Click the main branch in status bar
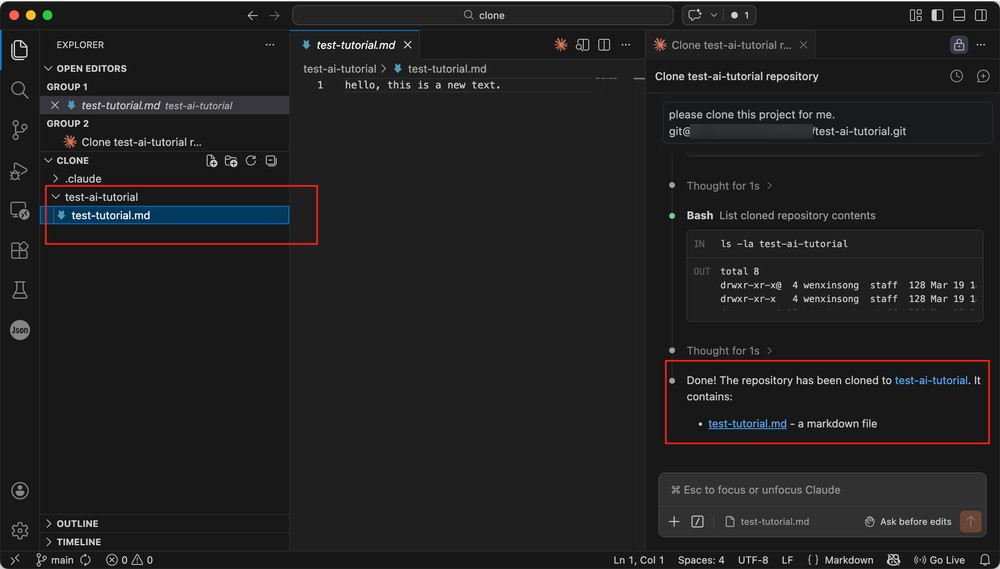Image resolution: width=1000 pixels, height=569 pixels. 55,560
